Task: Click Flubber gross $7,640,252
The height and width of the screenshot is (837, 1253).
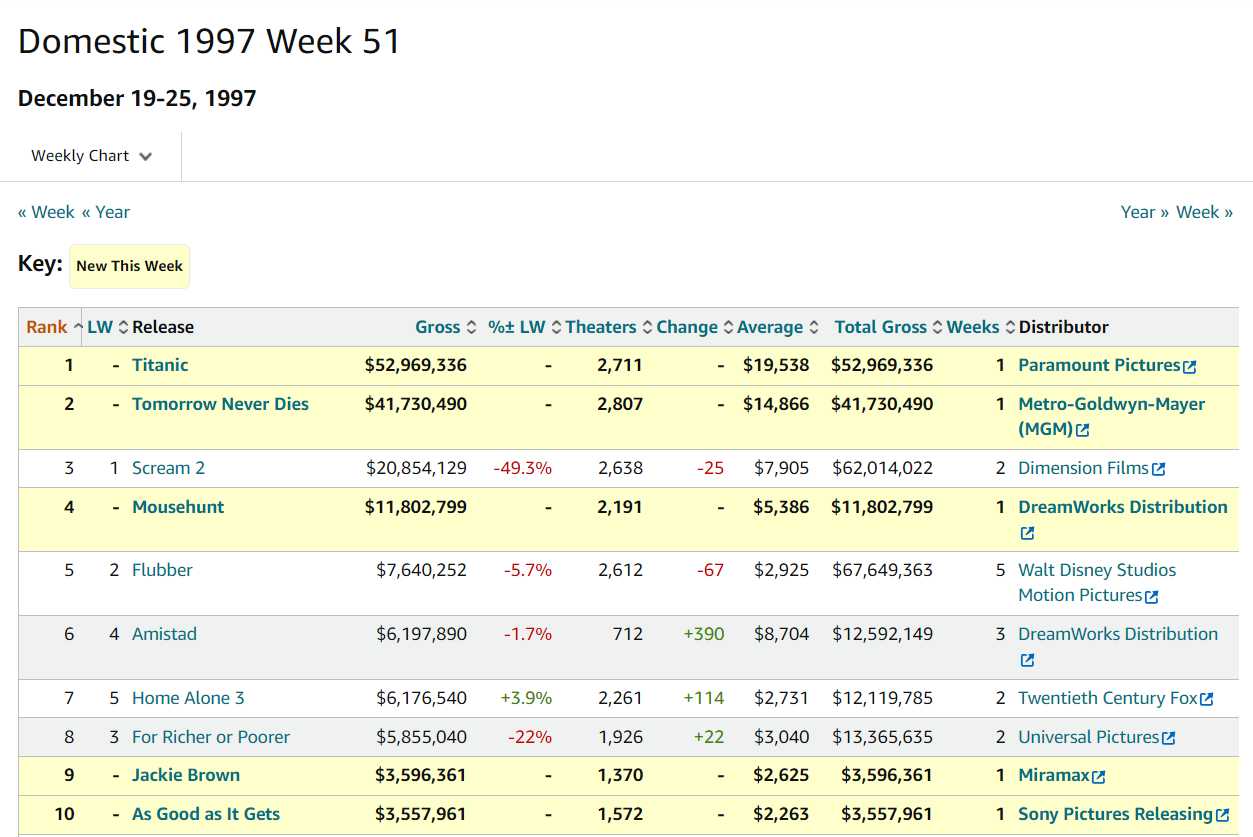Action: click(x=421, y=570)
